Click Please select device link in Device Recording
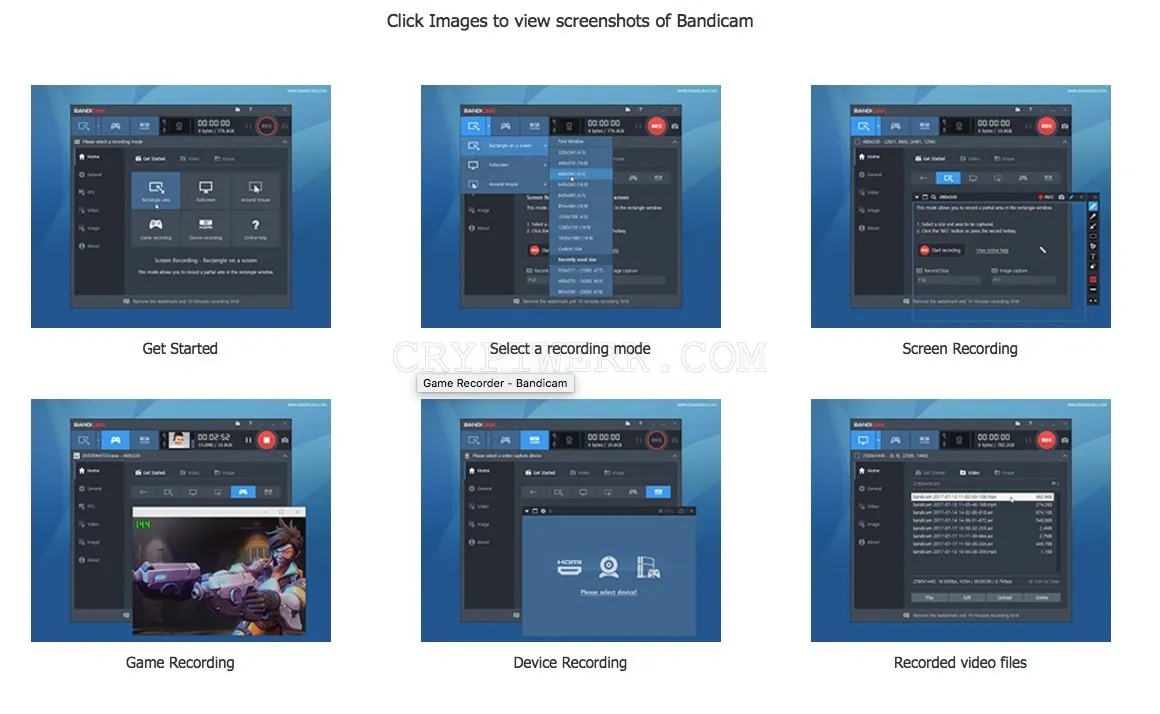This screenshot has width=1160, height=714. (x=609, y=592)
